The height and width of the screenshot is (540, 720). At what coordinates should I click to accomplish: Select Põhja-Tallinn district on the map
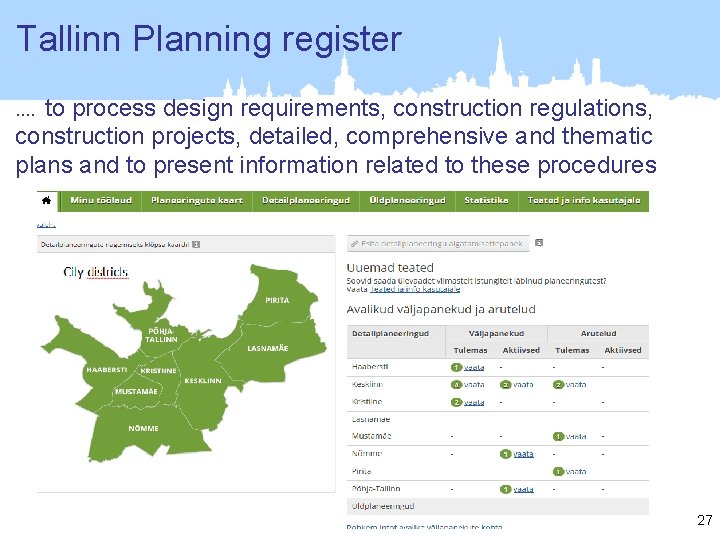(161, 335)
